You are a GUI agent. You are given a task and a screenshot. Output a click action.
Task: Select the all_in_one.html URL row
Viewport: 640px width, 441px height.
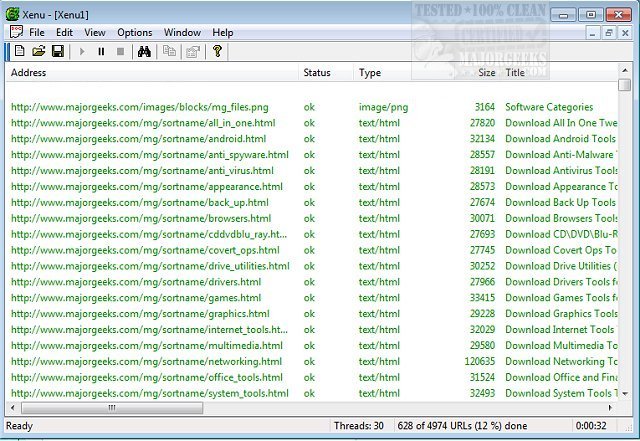pyautogui.click(x=312, y=123)
